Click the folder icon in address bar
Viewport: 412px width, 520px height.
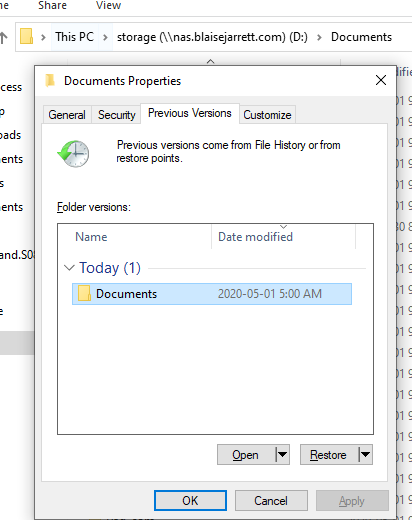coord(26,36)
